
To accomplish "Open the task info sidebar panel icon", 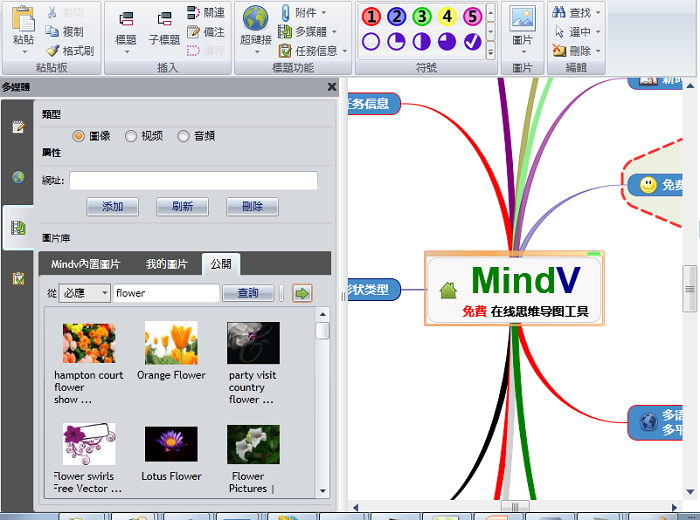I will (x=18, y=279).
